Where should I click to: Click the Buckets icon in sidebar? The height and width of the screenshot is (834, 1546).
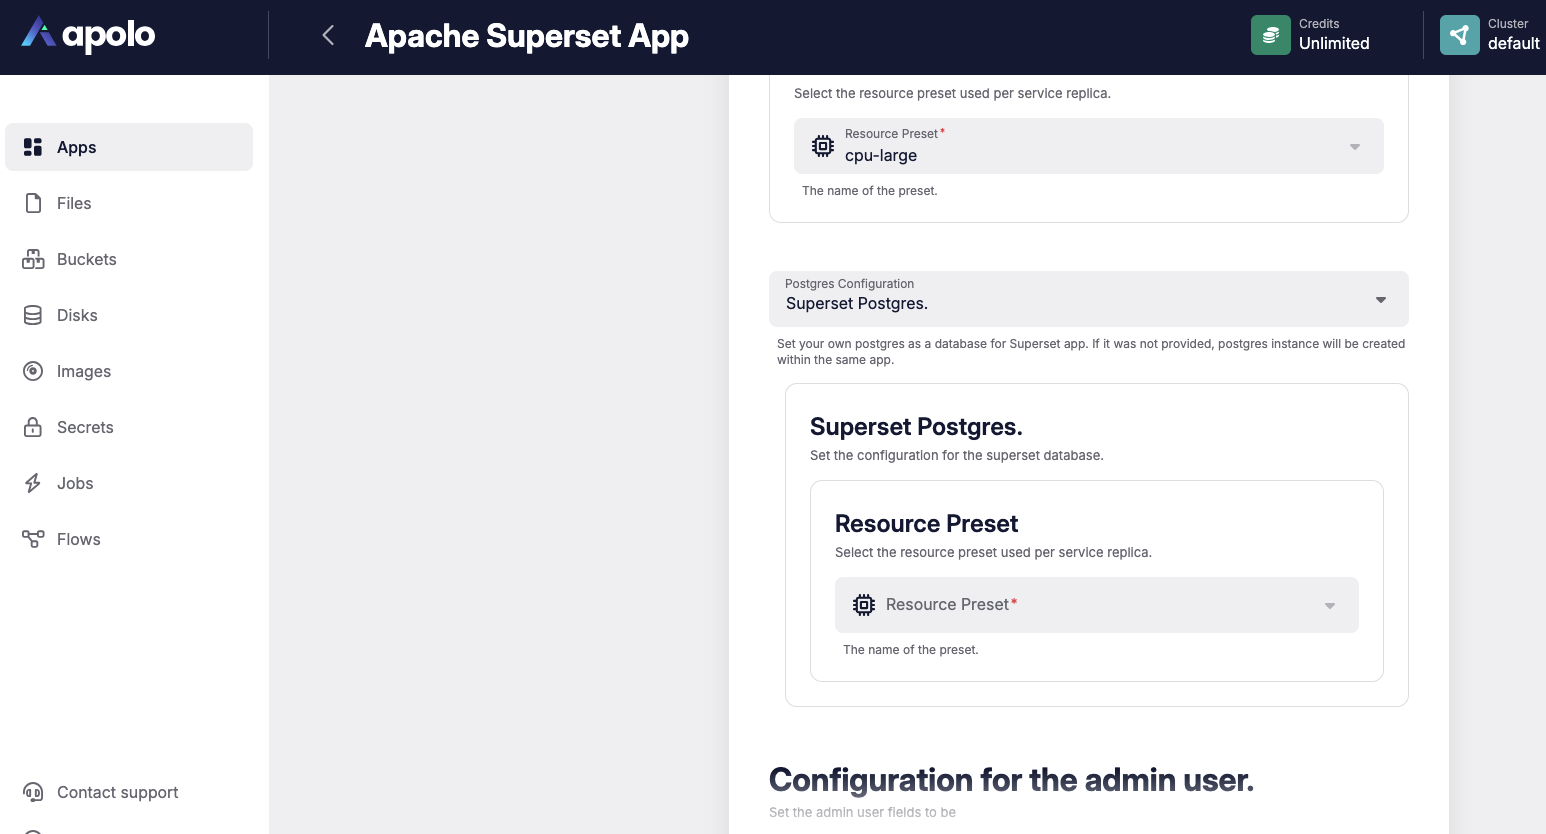click(x=33, y=259)
